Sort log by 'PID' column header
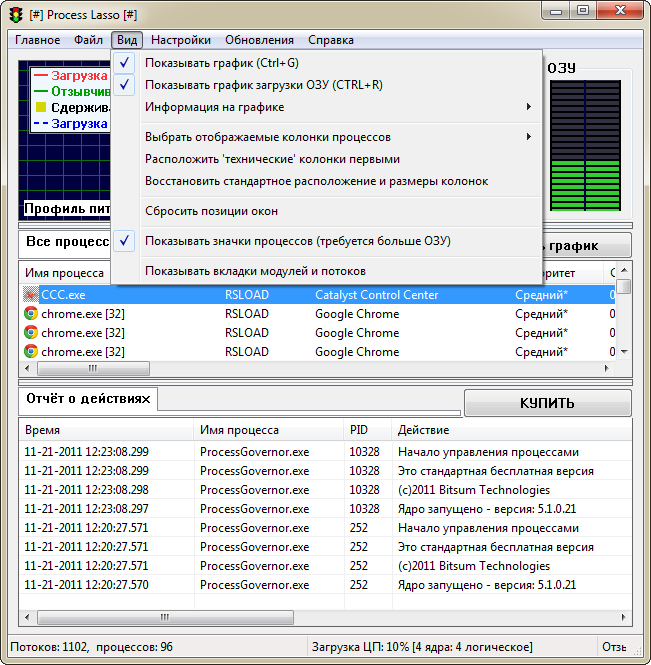 tap(367, 430)
